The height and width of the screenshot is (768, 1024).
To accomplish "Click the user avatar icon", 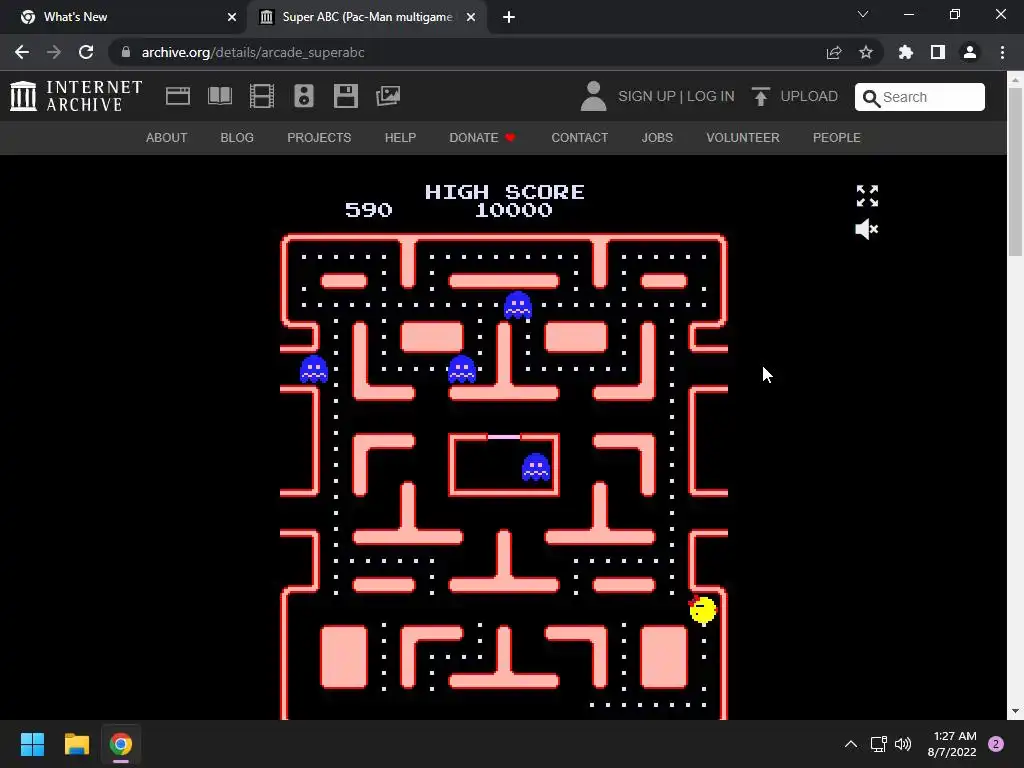I will 593,96.
